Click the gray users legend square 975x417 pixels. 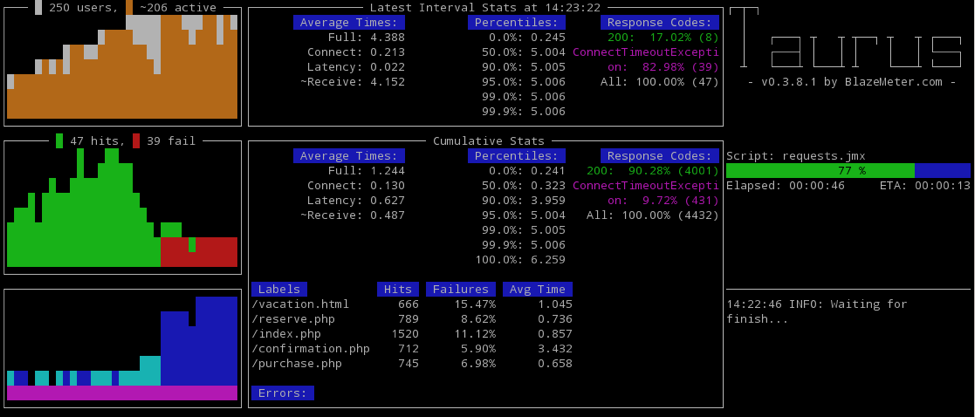pos(39,7)
